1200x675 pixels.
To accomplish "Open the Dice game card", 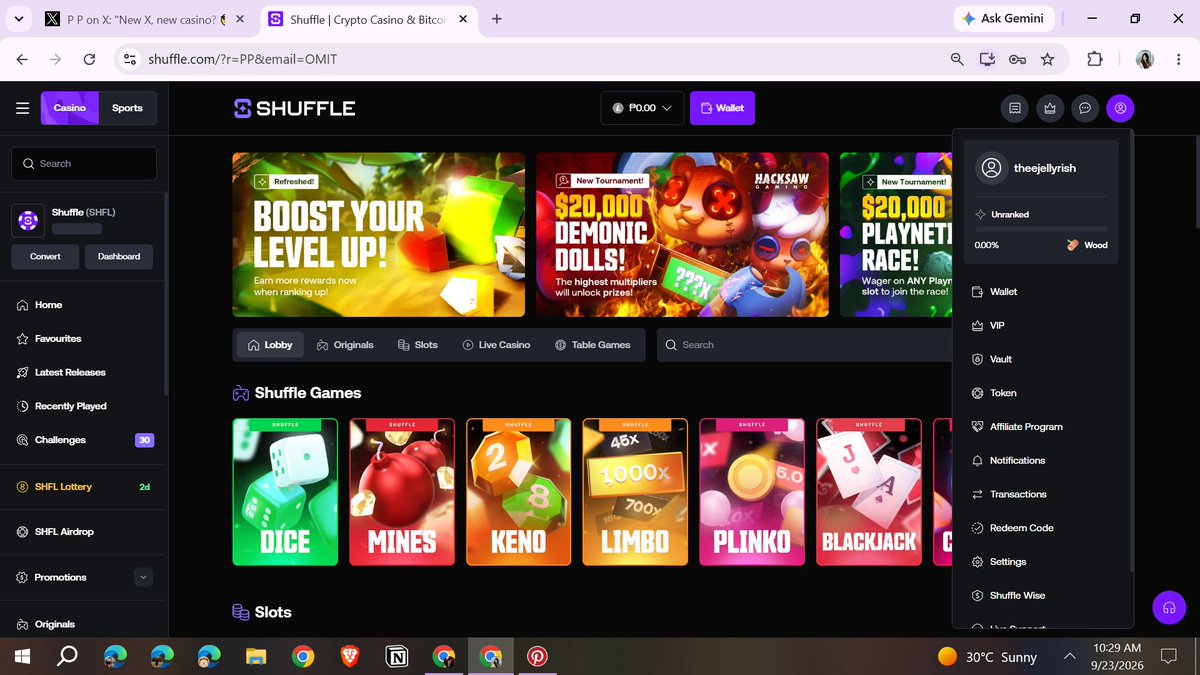I will pos(285,492).
